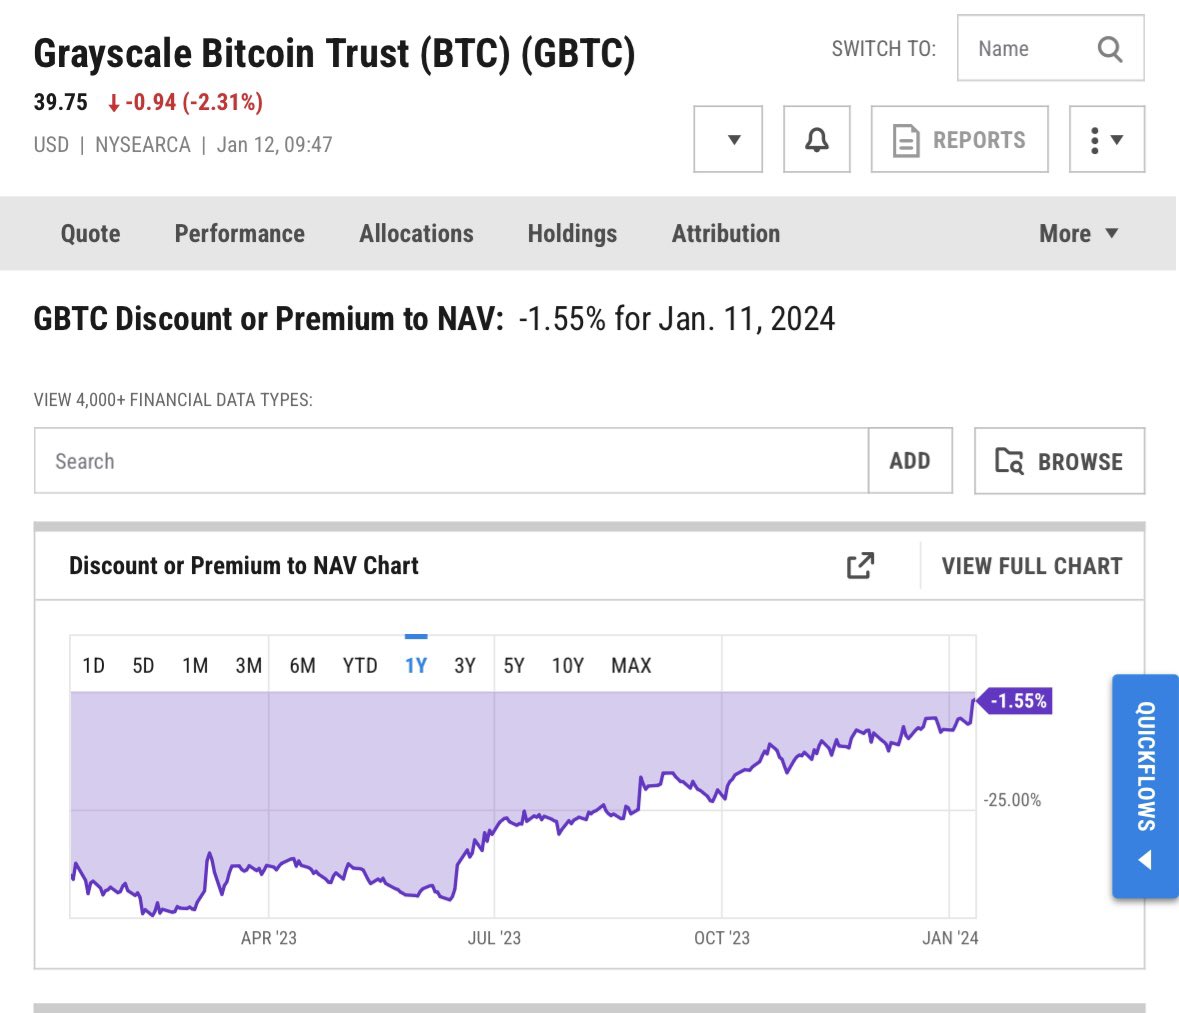Open the alert bell notification button

coord(817,139)
